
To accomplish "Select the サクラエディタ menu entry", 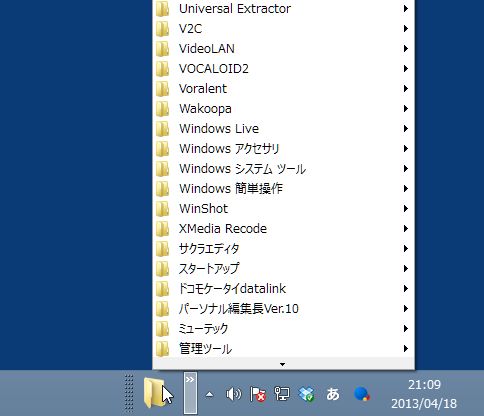I will click(x=283, y=249).
